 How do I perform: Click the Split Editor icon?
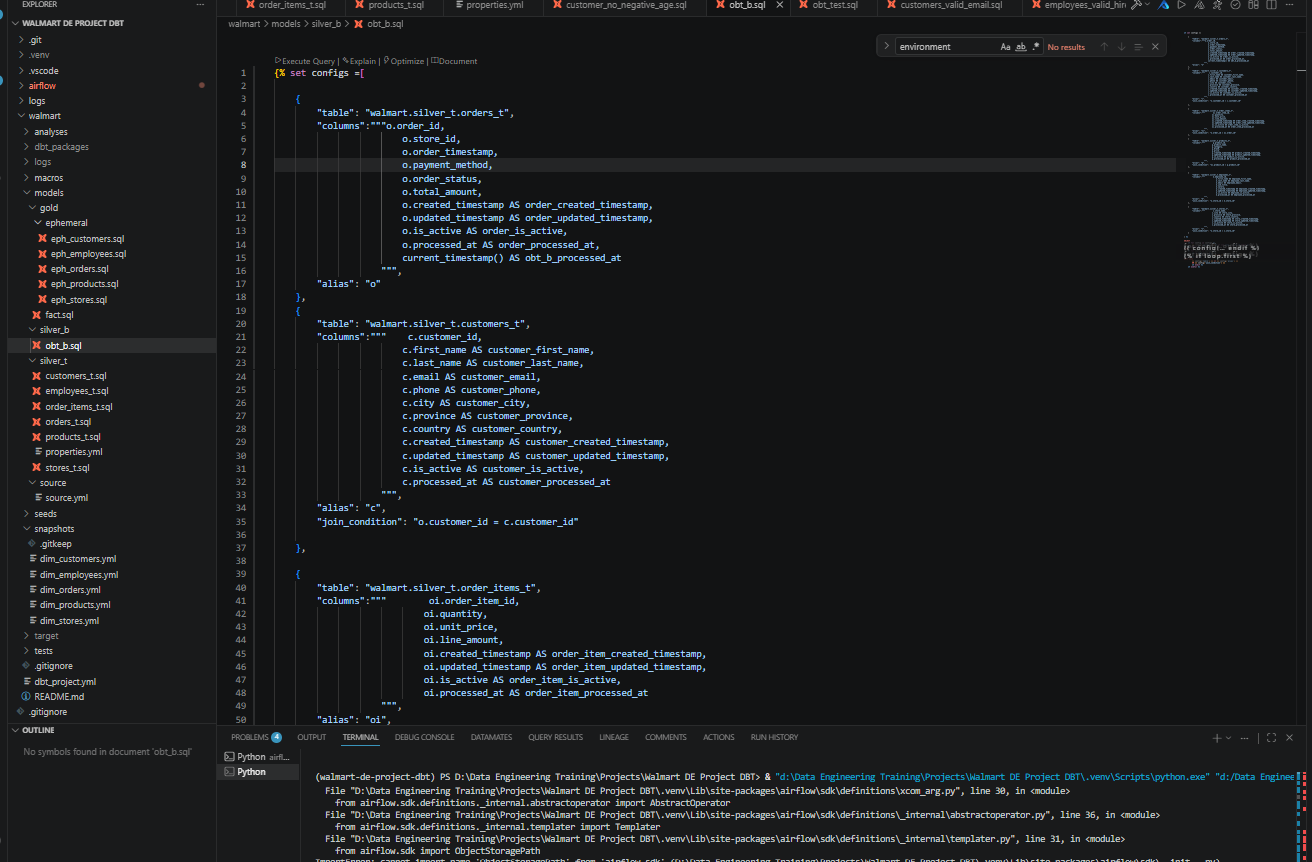(x=1273, y=5)
